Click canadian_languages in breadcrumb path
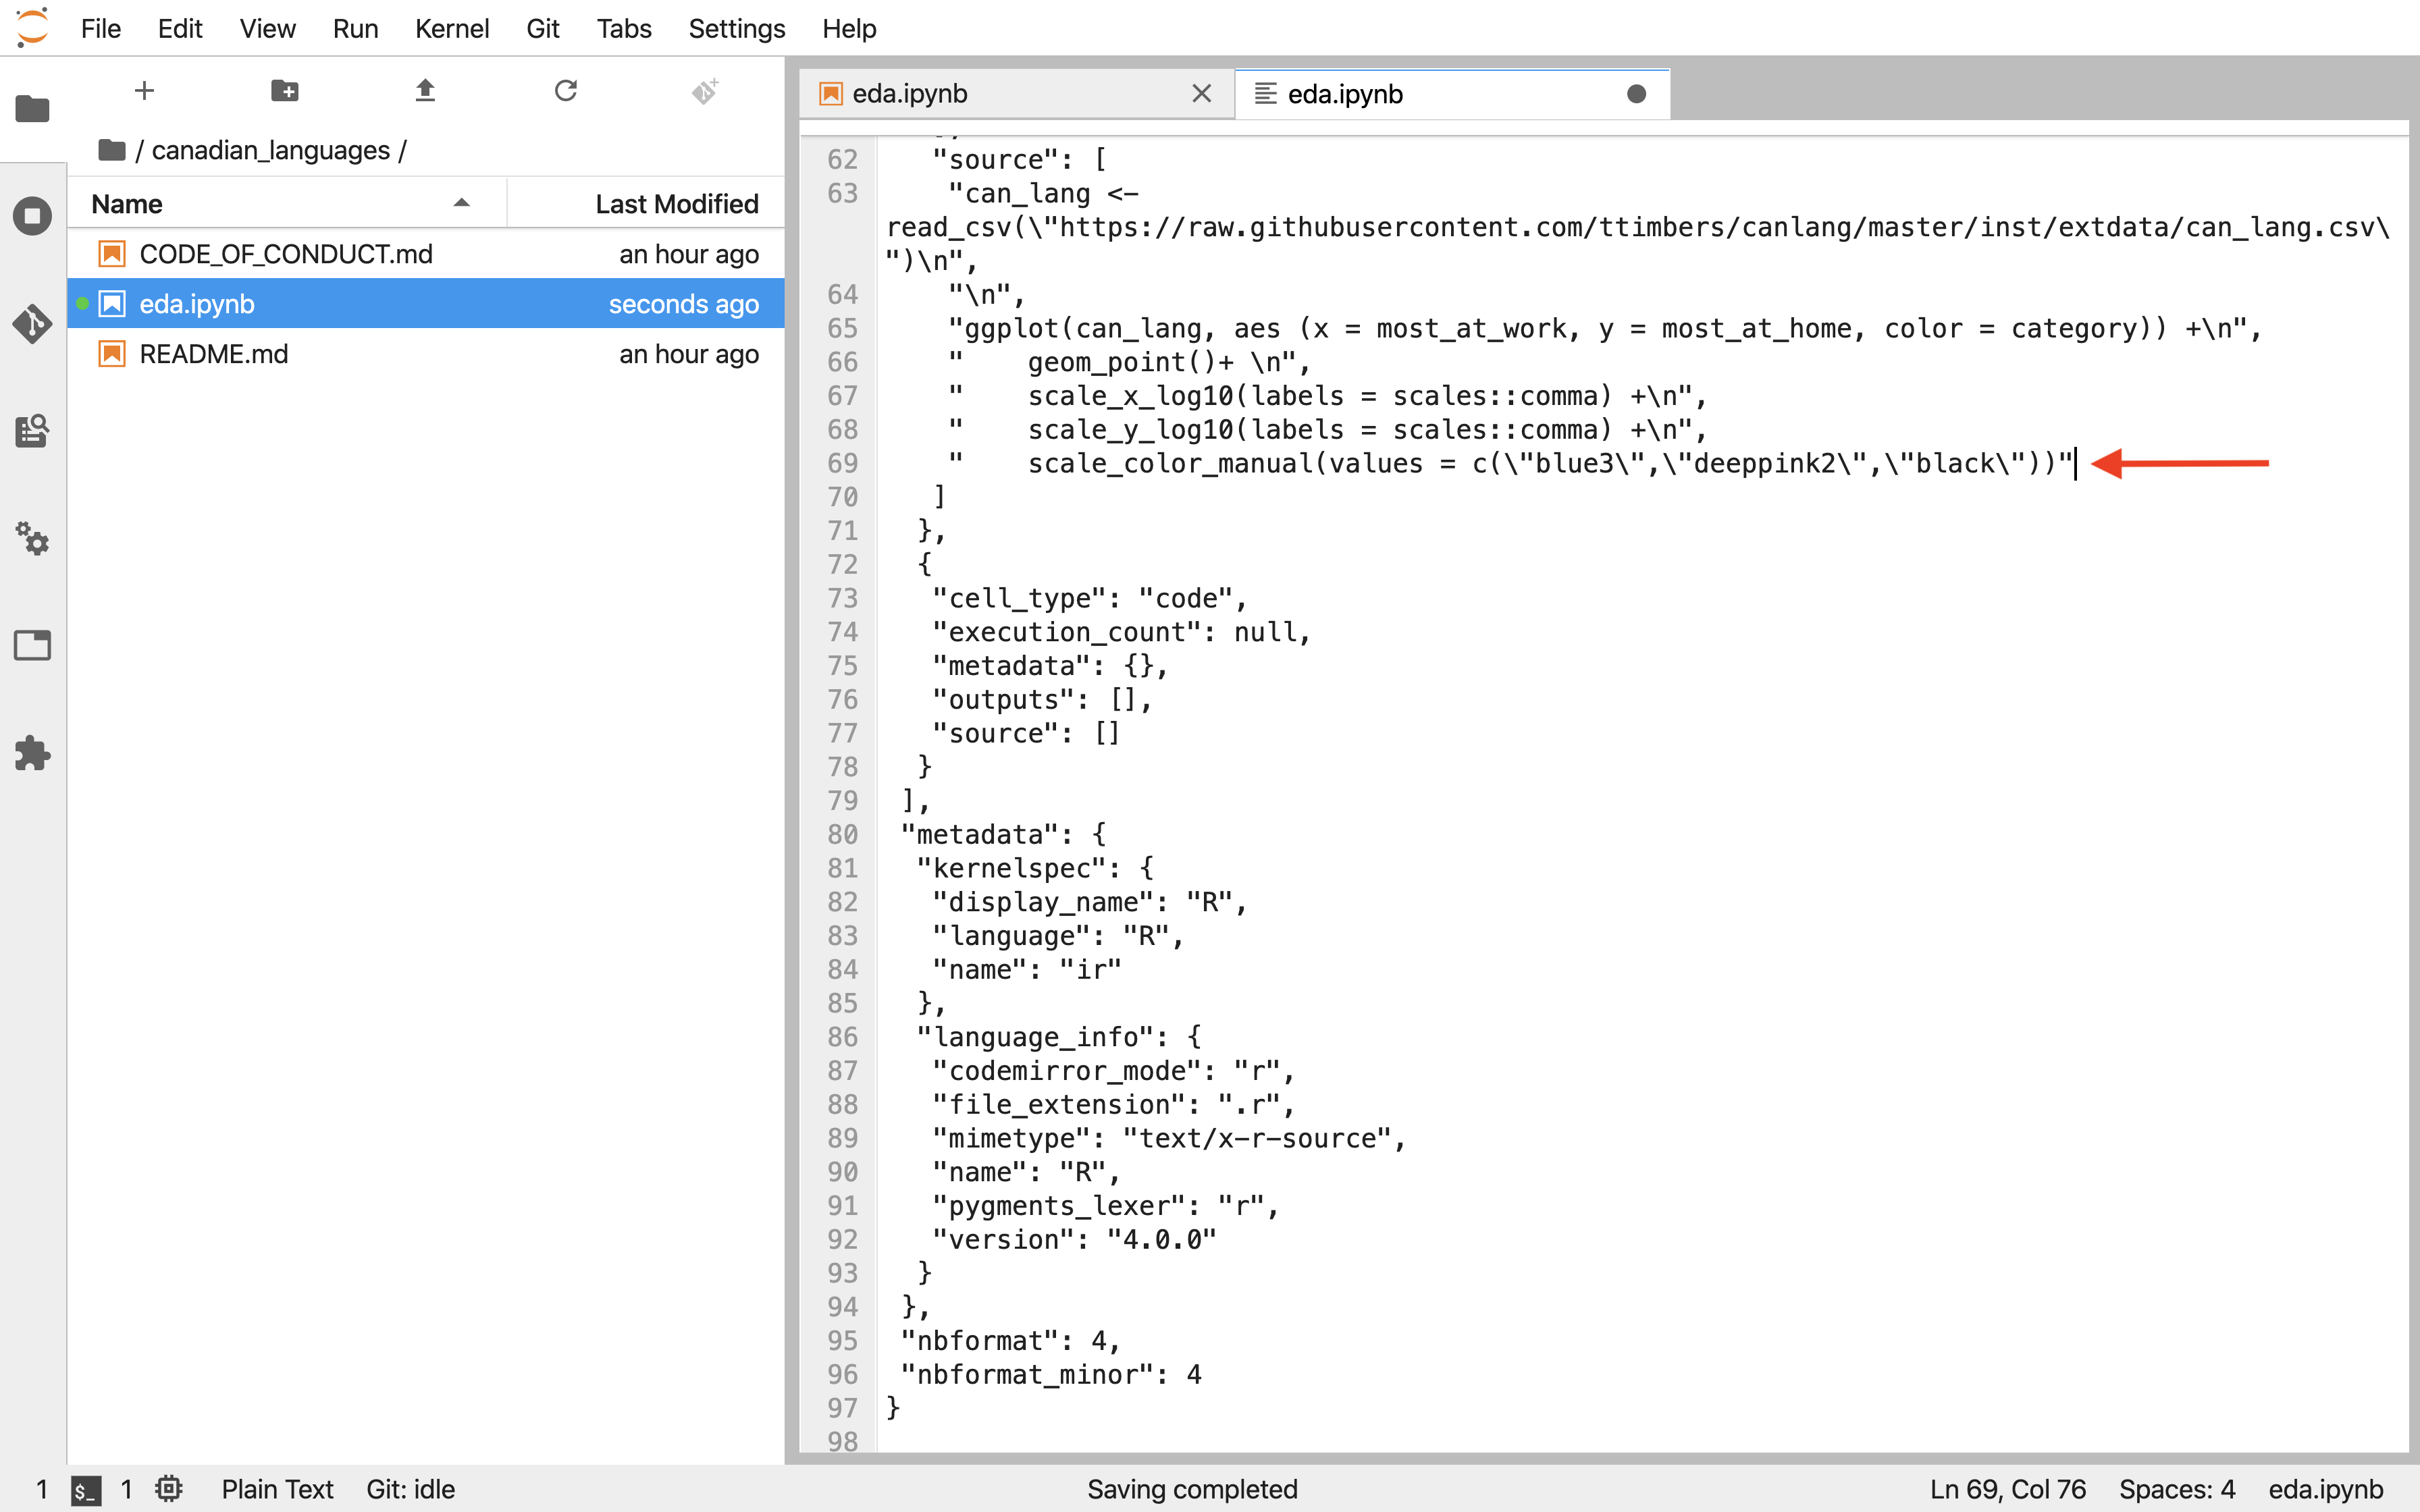The height and width of the screenshot is (1512, 2420). click(x=270, y=150)
